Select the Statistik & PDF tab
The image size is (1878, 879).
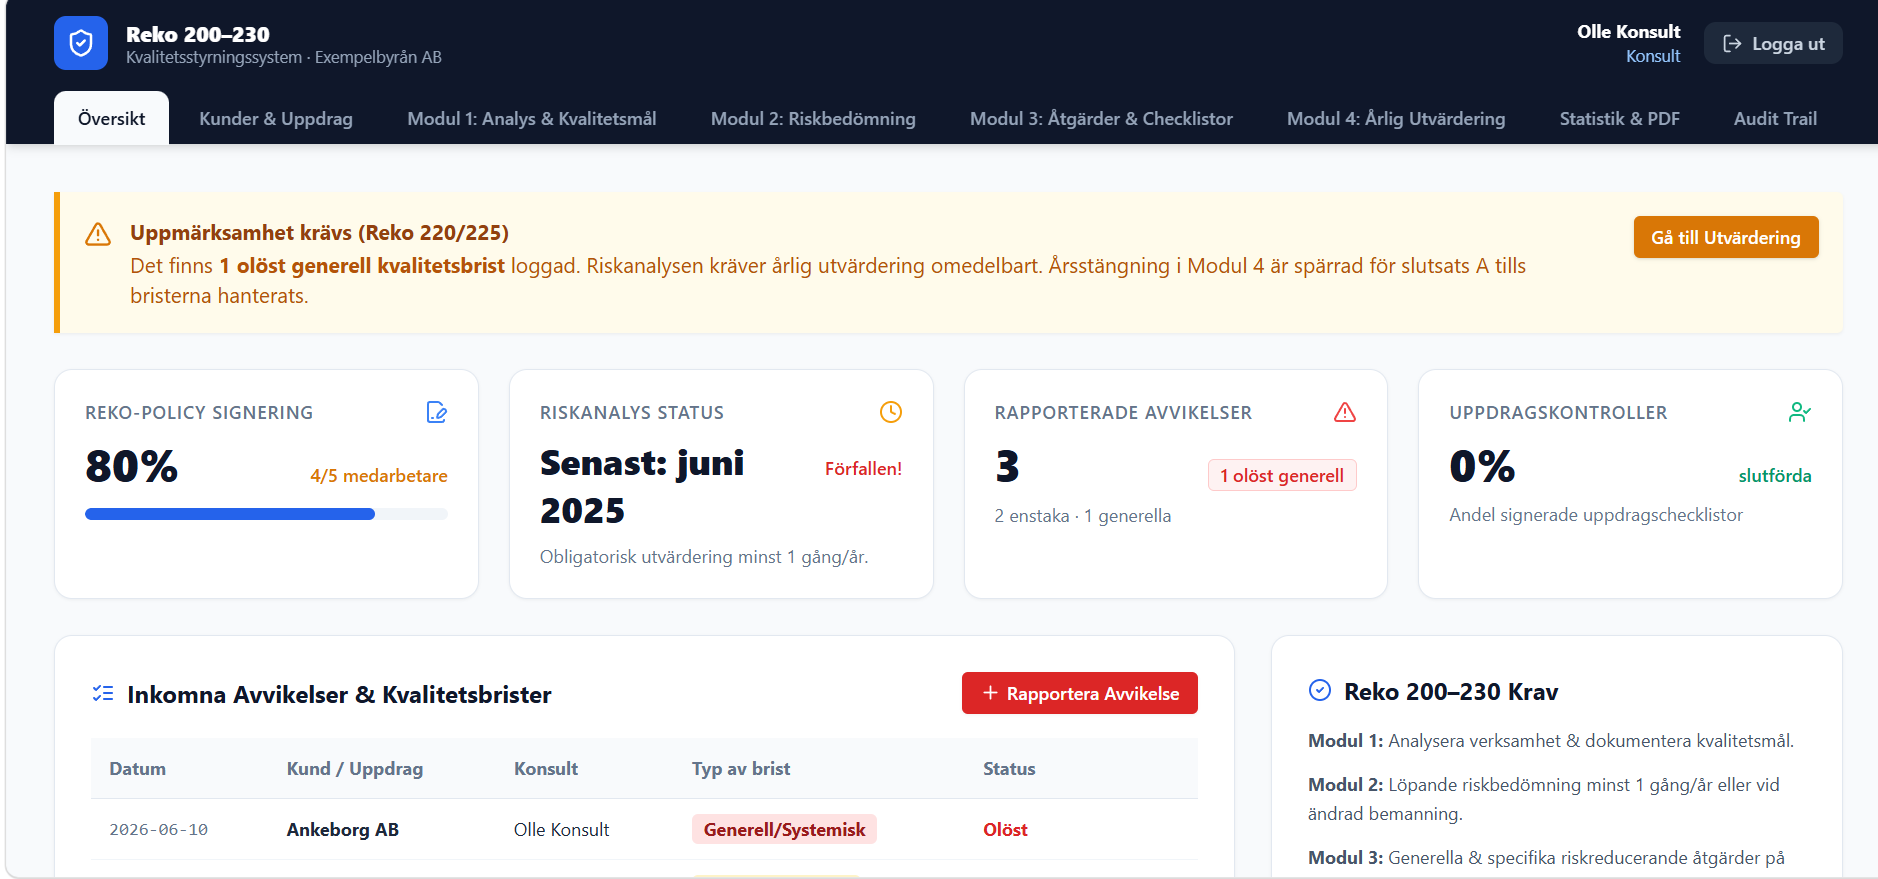pos(1619,118)
